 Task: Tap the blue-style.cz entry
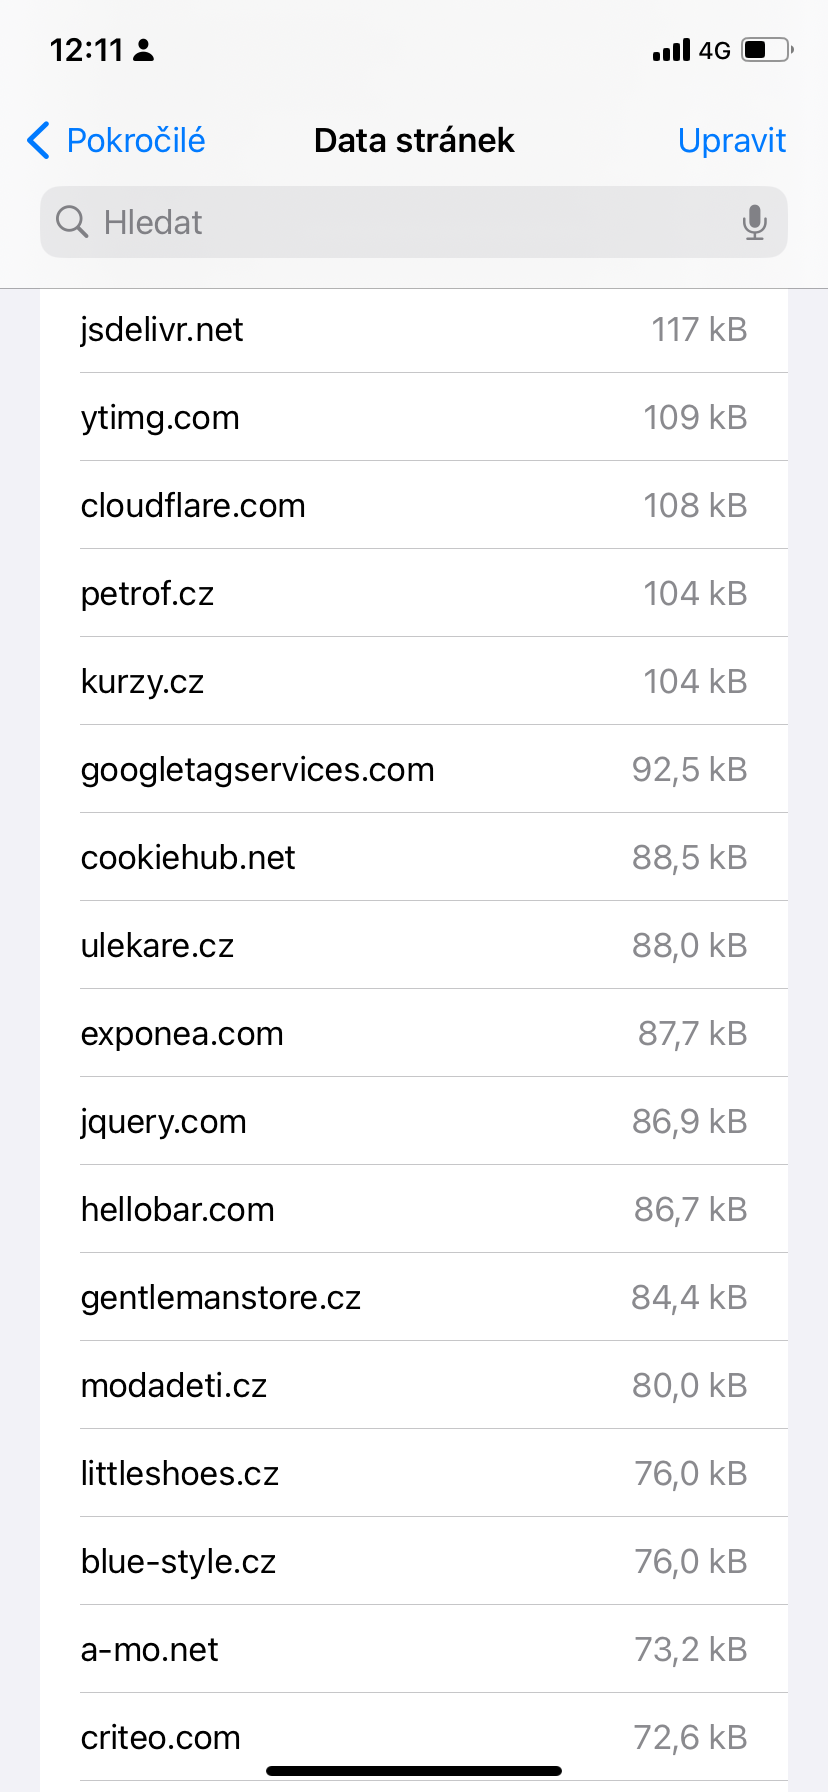(414, 1562)
